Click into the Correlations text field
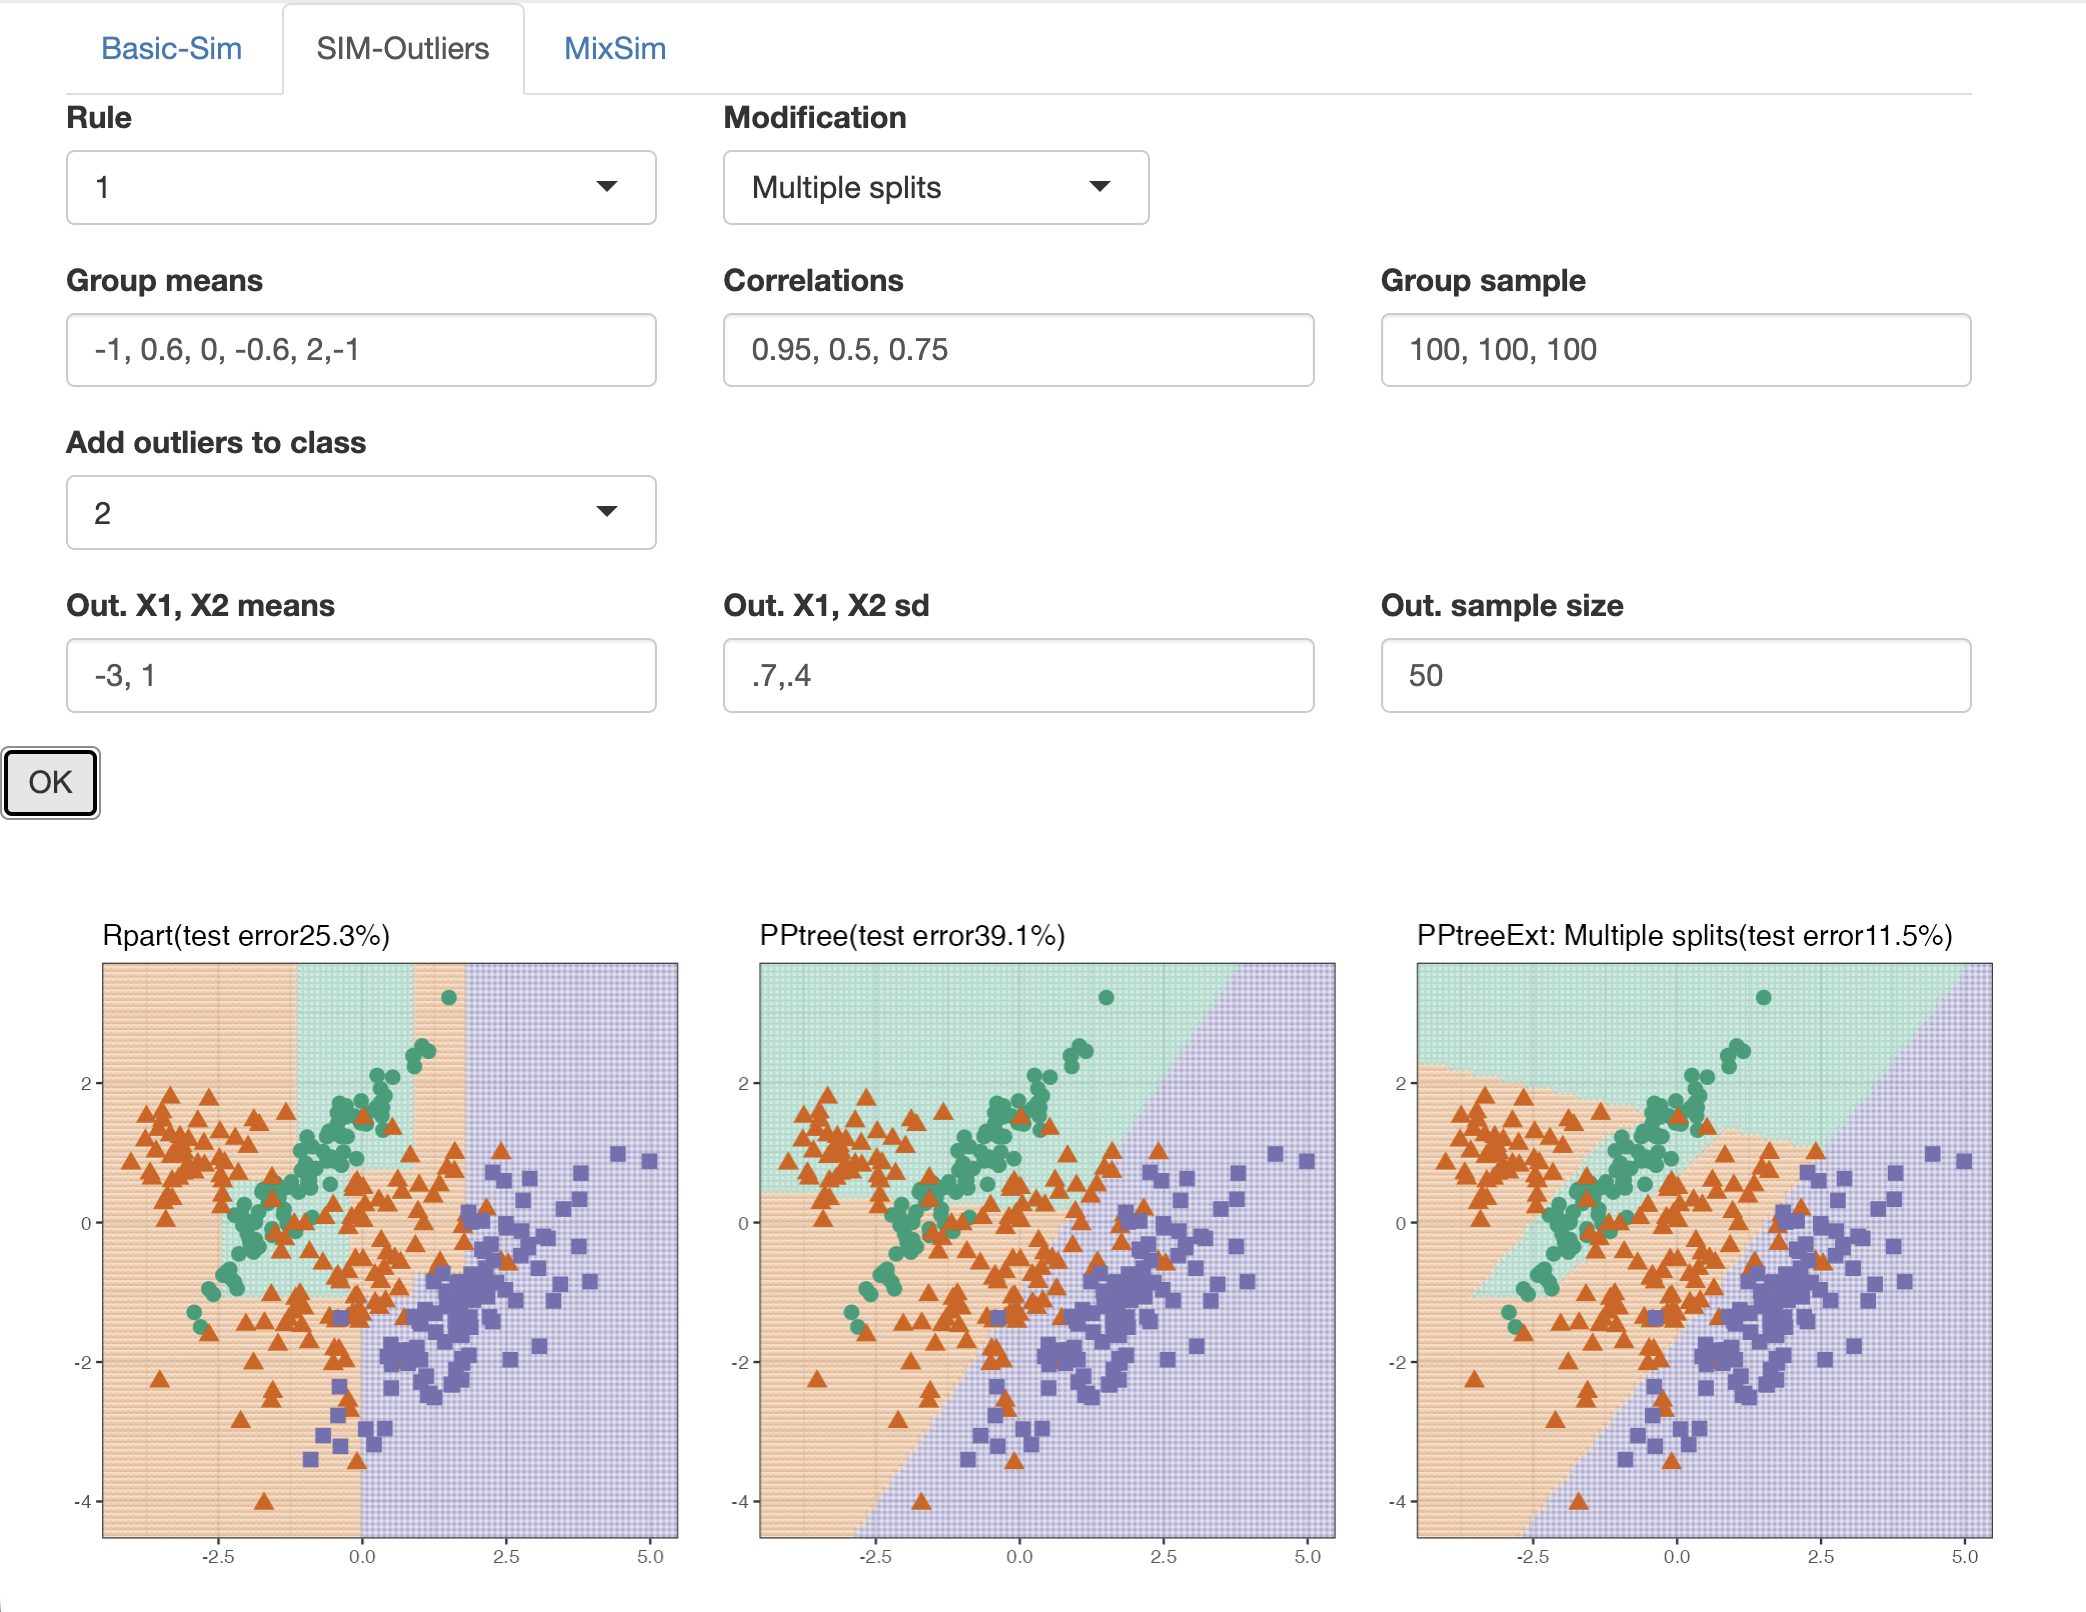 point(1017,350)
